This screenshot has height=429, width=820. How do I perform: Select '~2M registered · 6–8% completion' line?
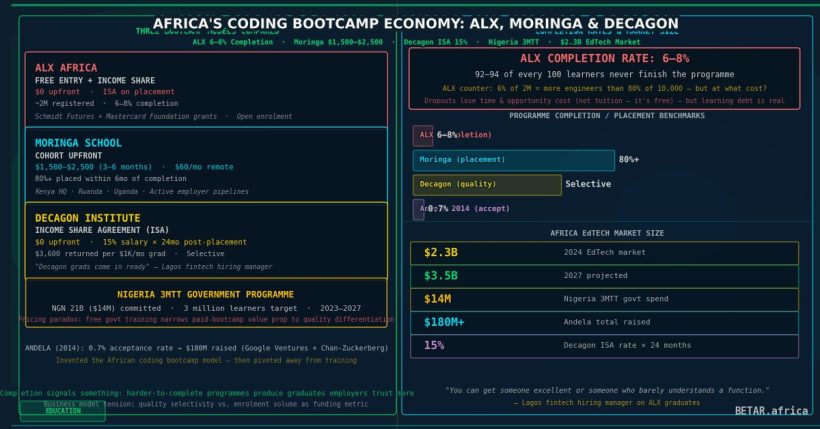click(107, 104)
